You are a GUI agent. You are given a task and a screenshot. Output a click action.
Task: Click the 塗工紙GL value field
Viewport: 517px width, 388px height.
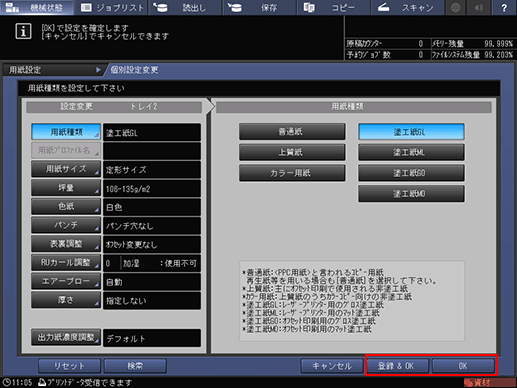152,132
